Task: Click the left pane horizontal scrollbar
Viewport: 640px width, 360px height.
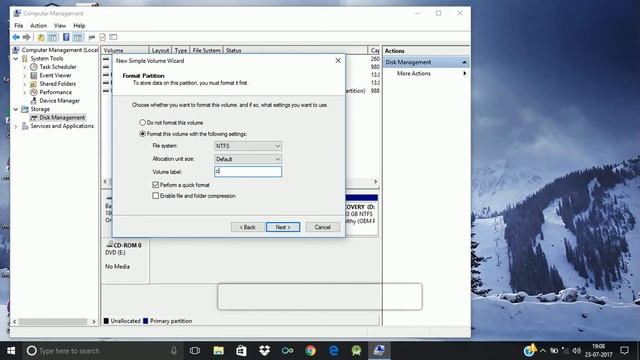Action: click(x=54, y=322)
